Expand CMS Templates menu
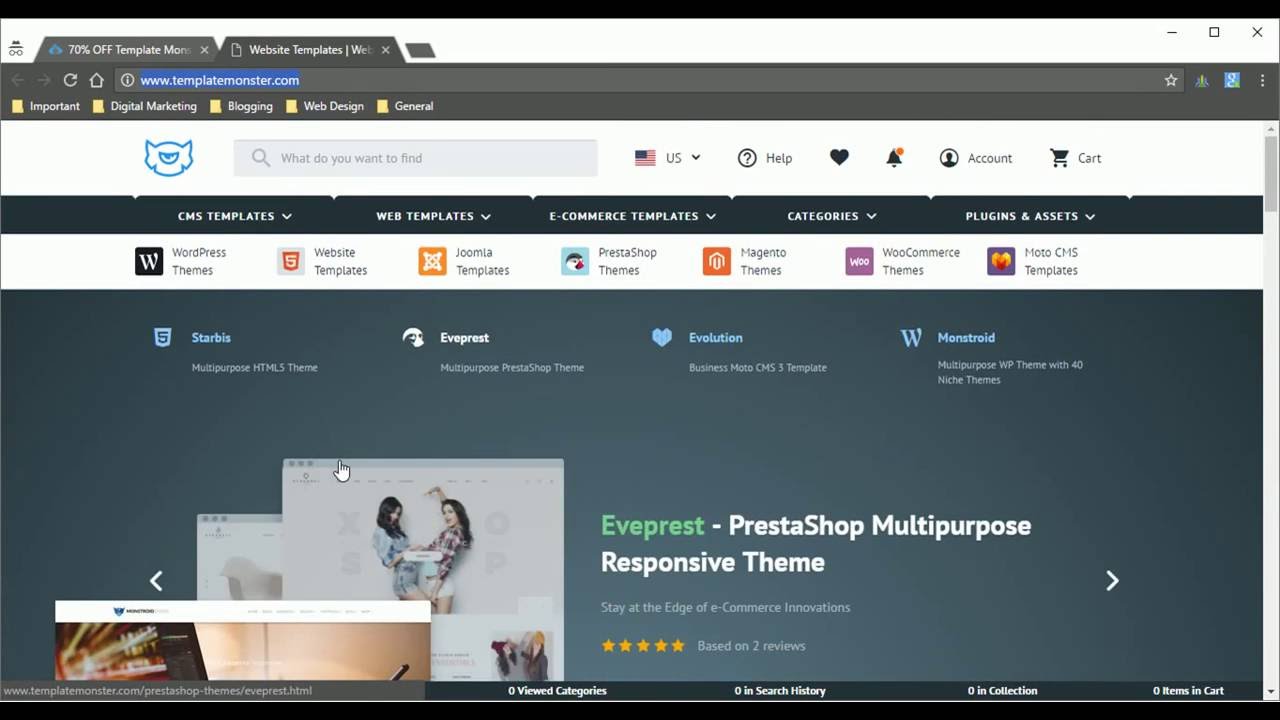 [235, 216]
